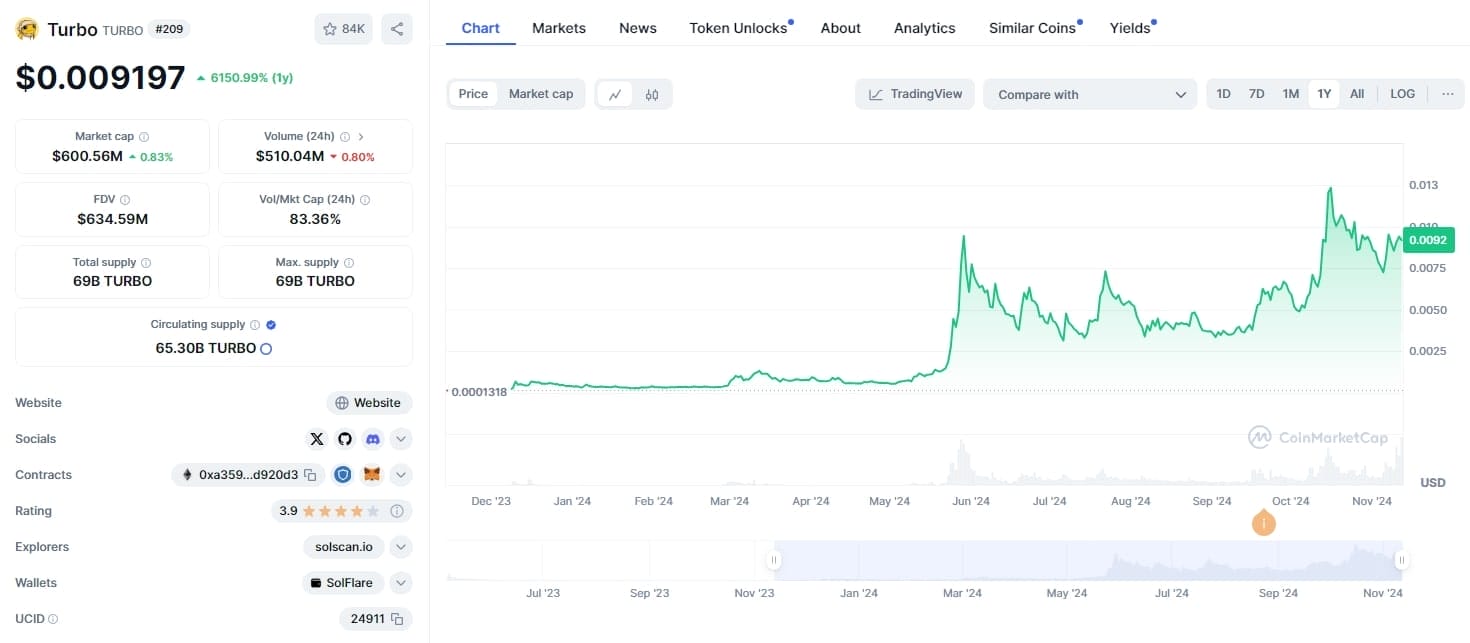Click the verified badge beside Circulating supply
The width and height of the screenshot is (1470, 643).
271,325
